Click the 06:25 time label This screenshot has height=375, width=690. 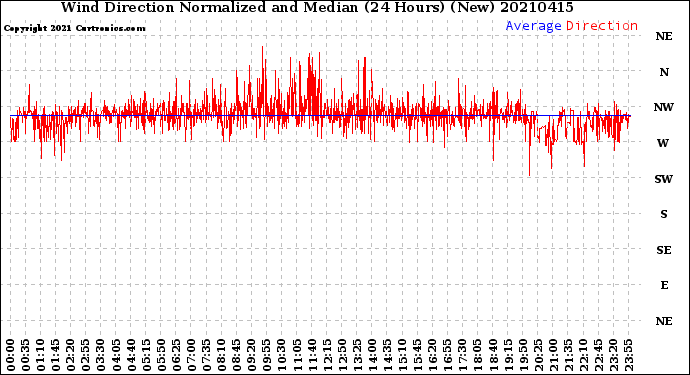pyautogui.click(x=176, y=355)
